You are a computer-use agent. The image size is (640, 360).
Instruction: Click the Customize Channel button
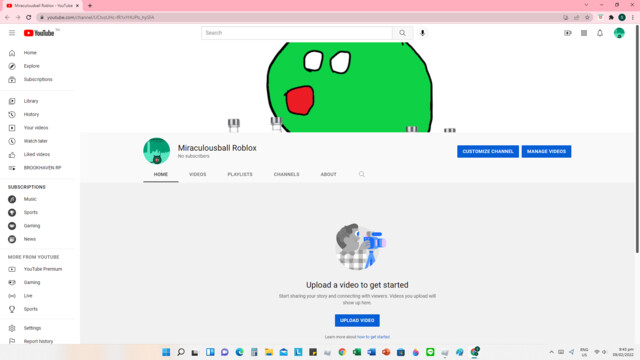[488, 151]
